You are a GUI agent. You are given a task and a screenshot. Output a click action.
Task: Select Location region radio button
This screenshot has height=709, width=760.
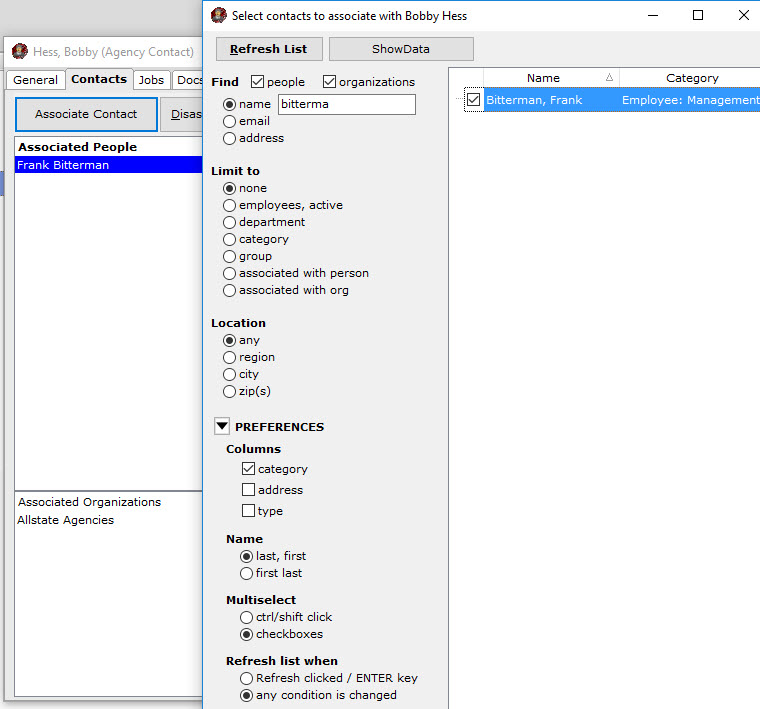pyautogui.click(x=229, y=357)
